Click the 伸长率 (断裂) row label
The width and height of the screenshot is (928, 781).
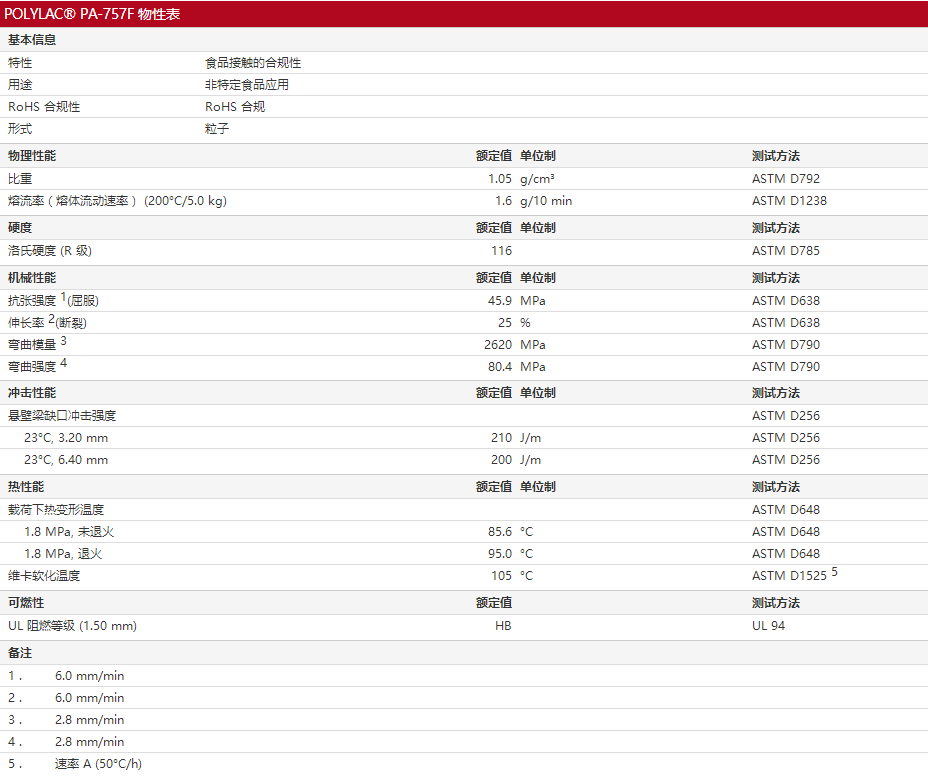coord(47,322)
